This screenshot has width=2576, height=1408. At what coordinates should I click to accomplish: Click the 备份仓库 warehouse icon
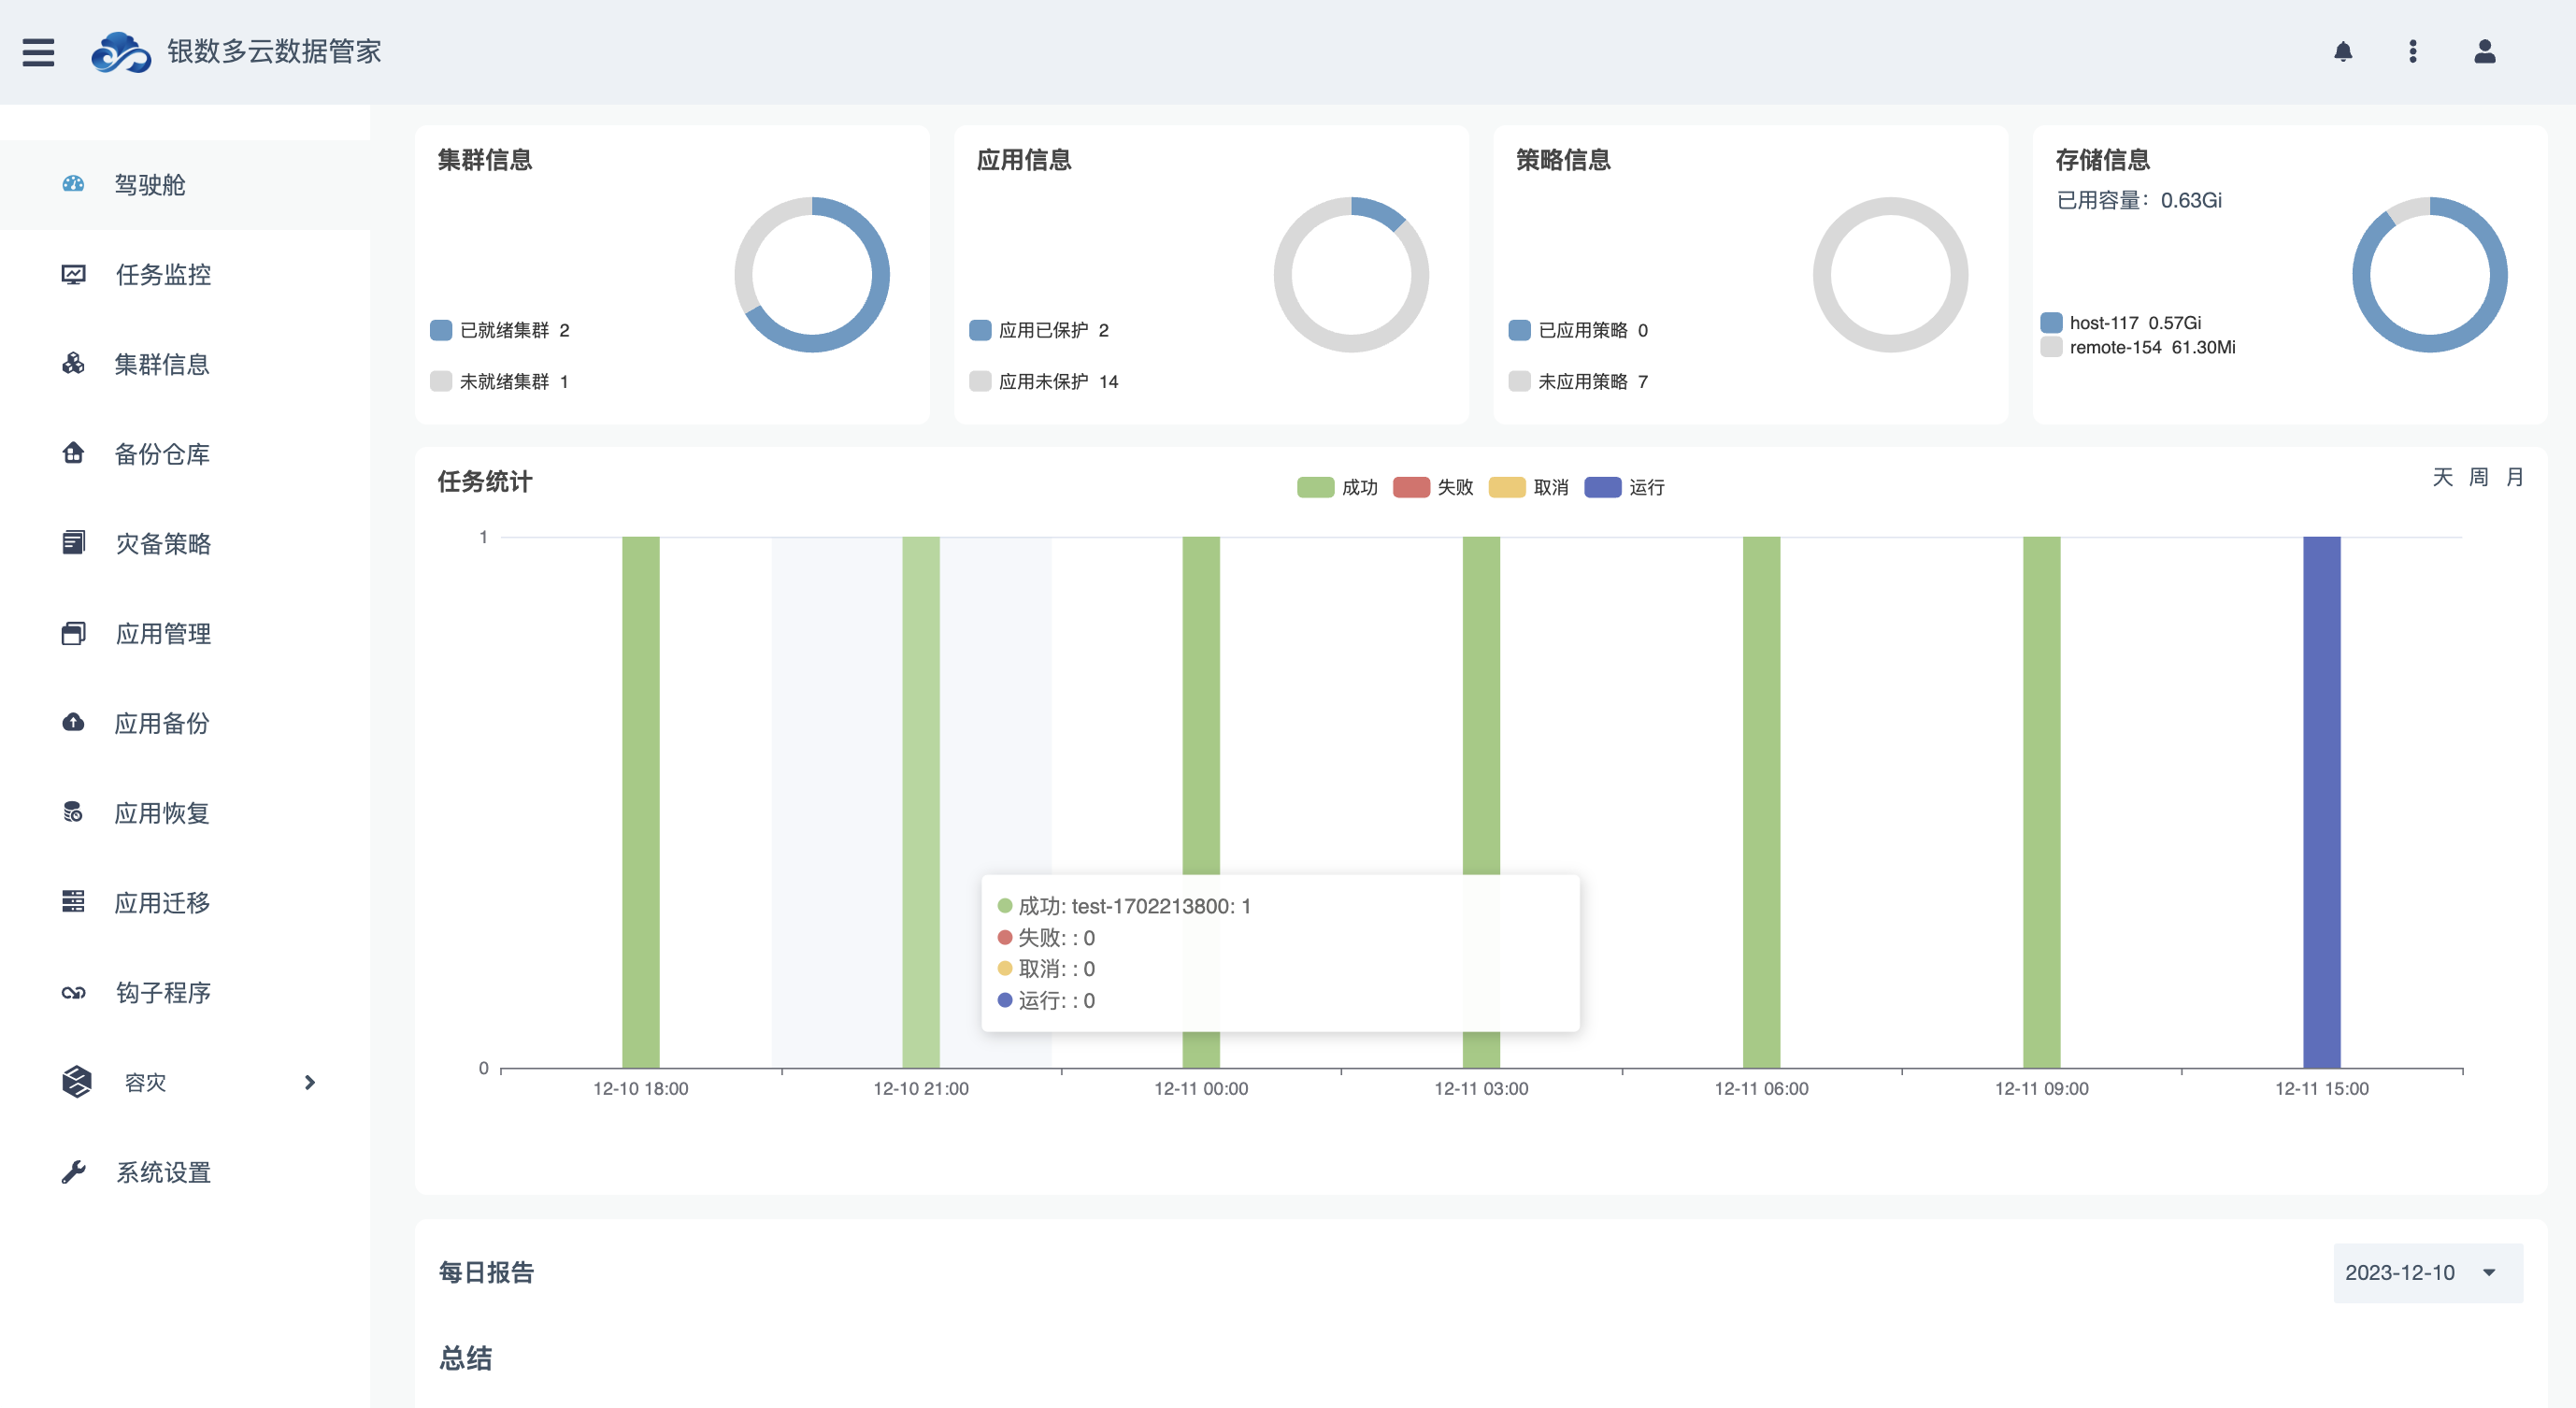pos(73,453)
